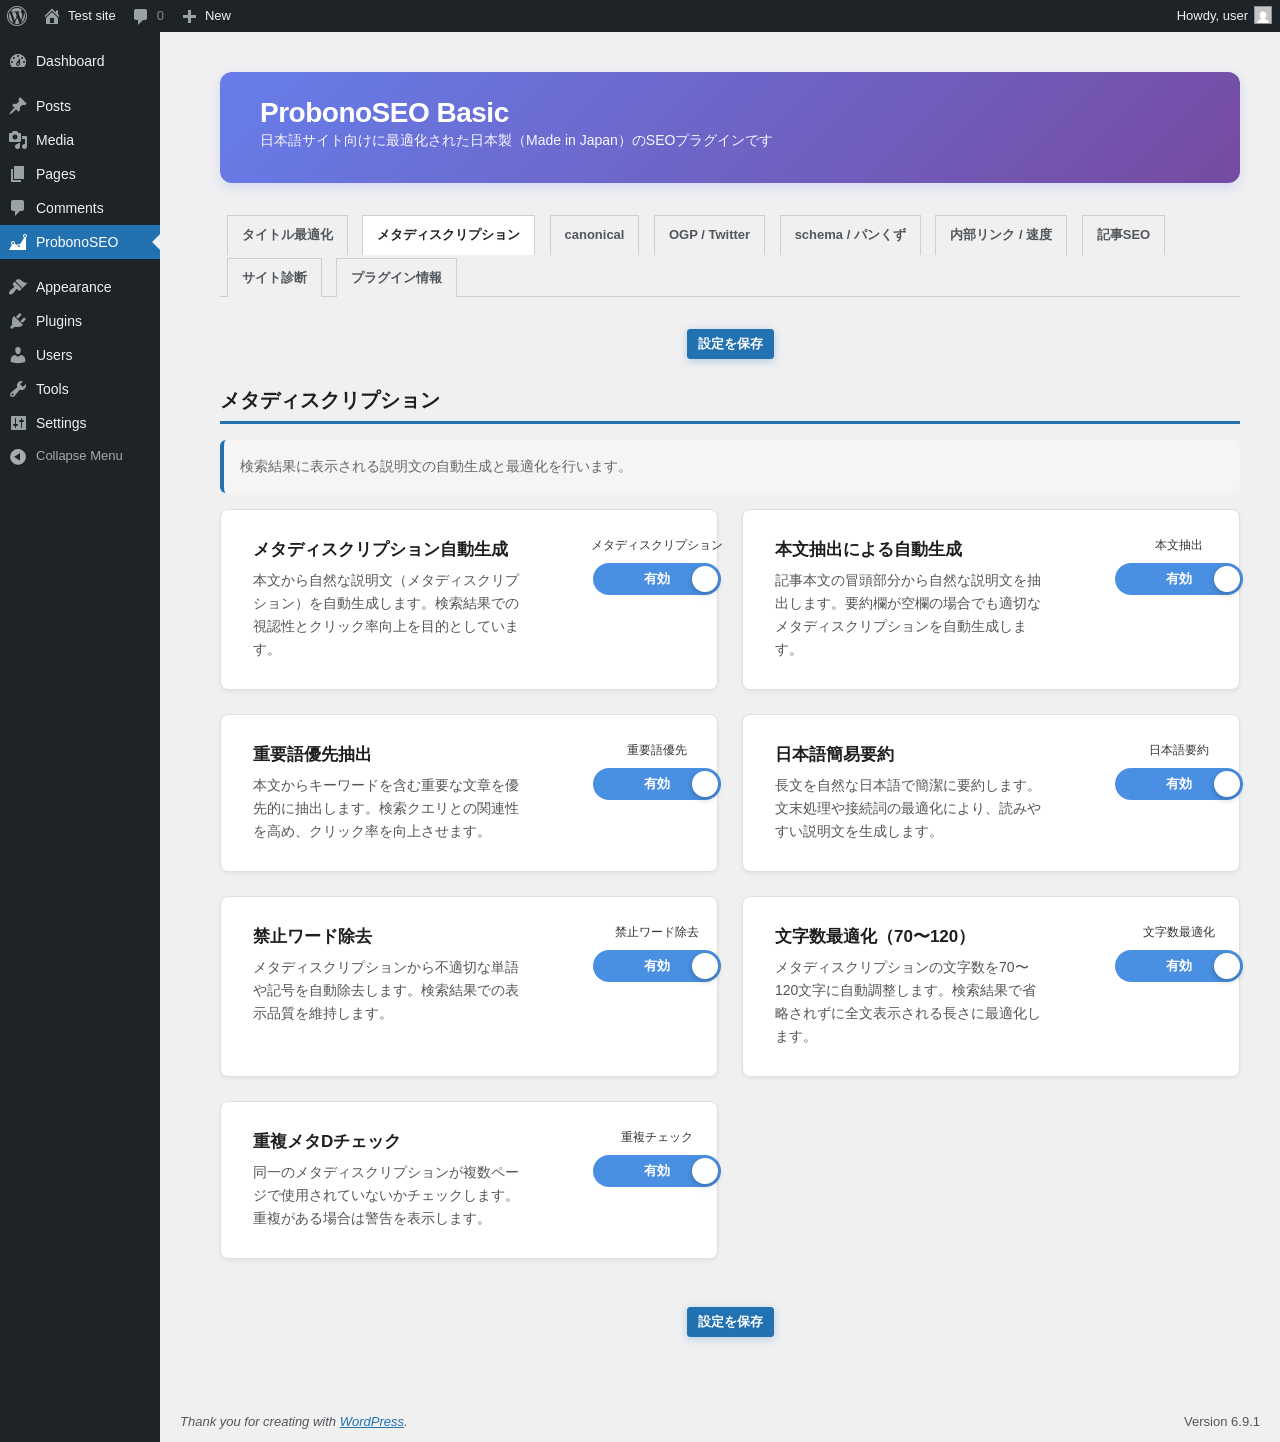The height and width of the screenshot is (1442, 1280).
Task: Click the Users person icon
Action: 18,355
